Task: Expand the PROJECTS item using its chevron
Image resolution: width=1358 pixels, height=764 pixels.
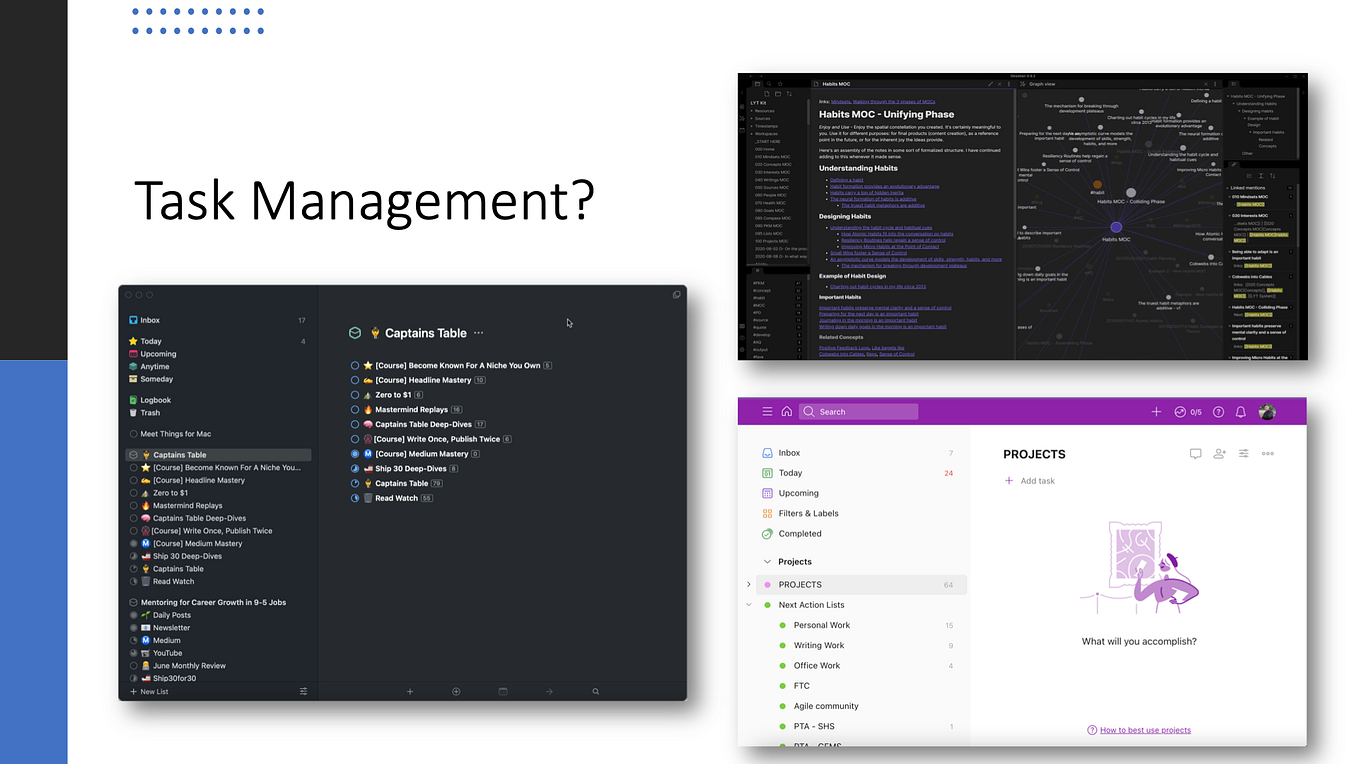Action: 749,584
